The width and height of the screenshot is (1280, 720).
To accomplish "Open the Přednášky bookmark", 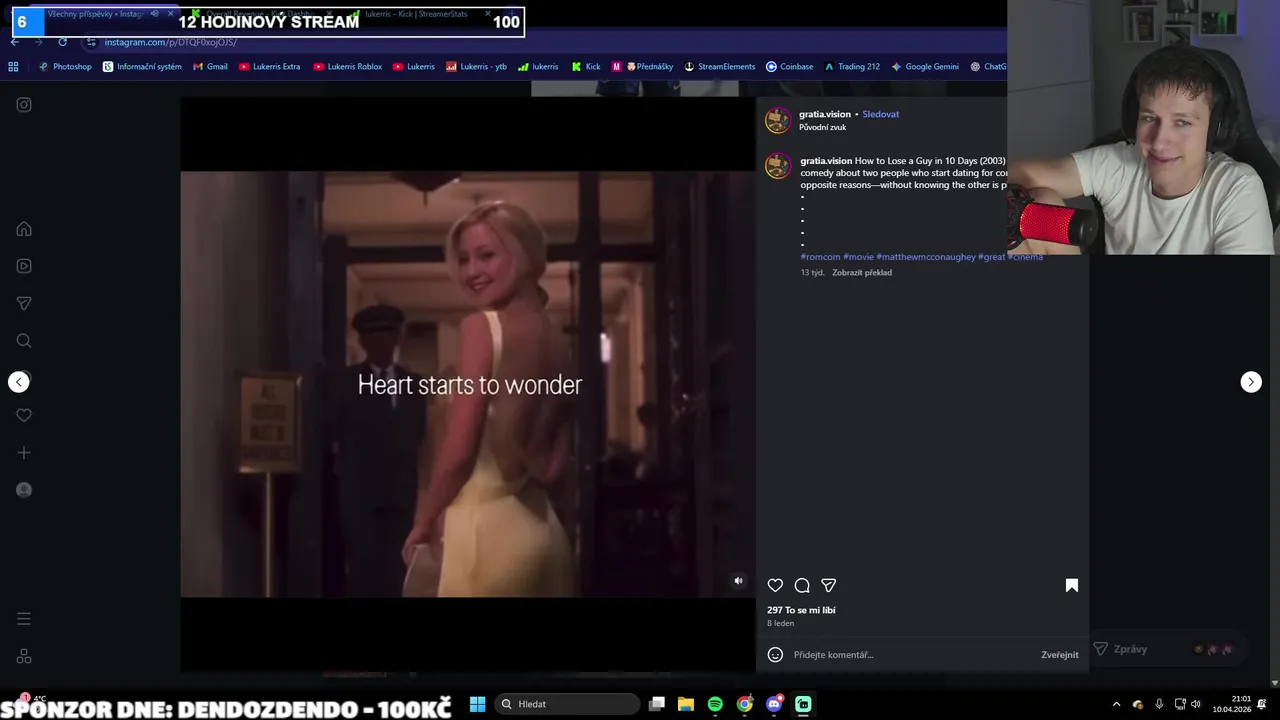I will [642, 67].
